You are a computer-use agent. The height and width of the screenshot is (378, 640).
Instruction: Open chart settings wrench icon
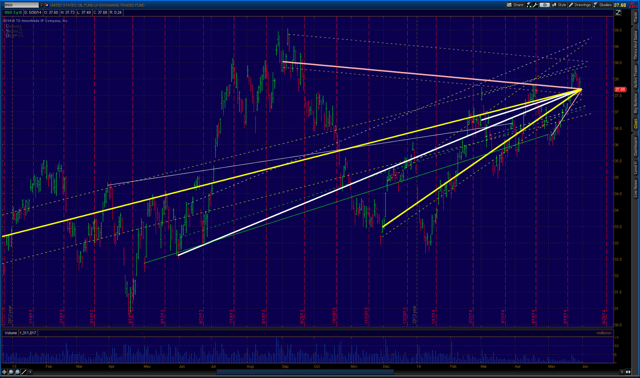pos(535,5)
